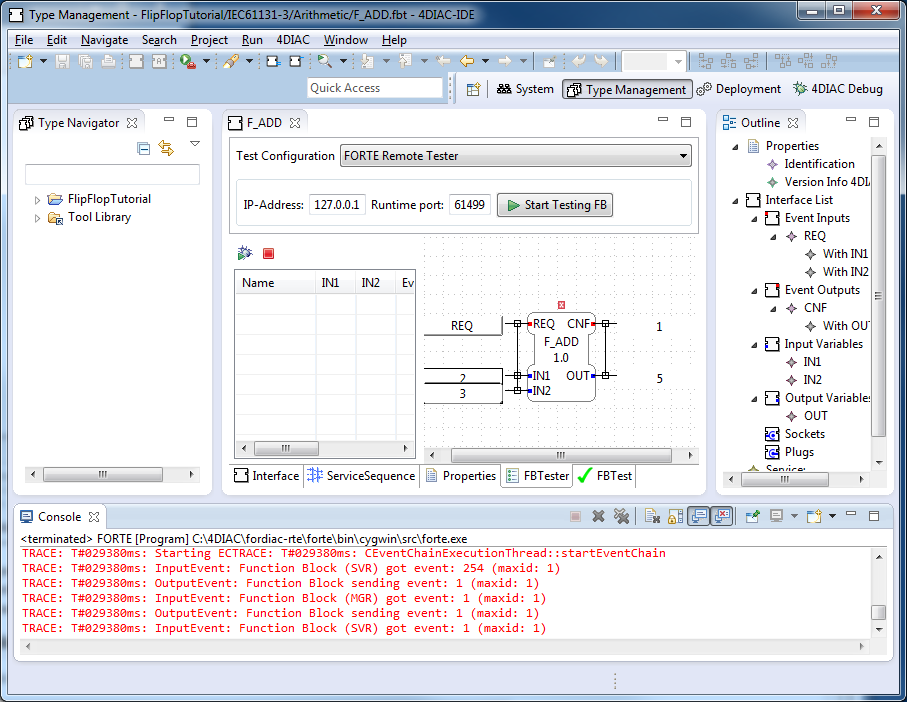Screen dimensions: 907x702
Task: Click the Pin Console icon
Action: [x=753, y=516]
